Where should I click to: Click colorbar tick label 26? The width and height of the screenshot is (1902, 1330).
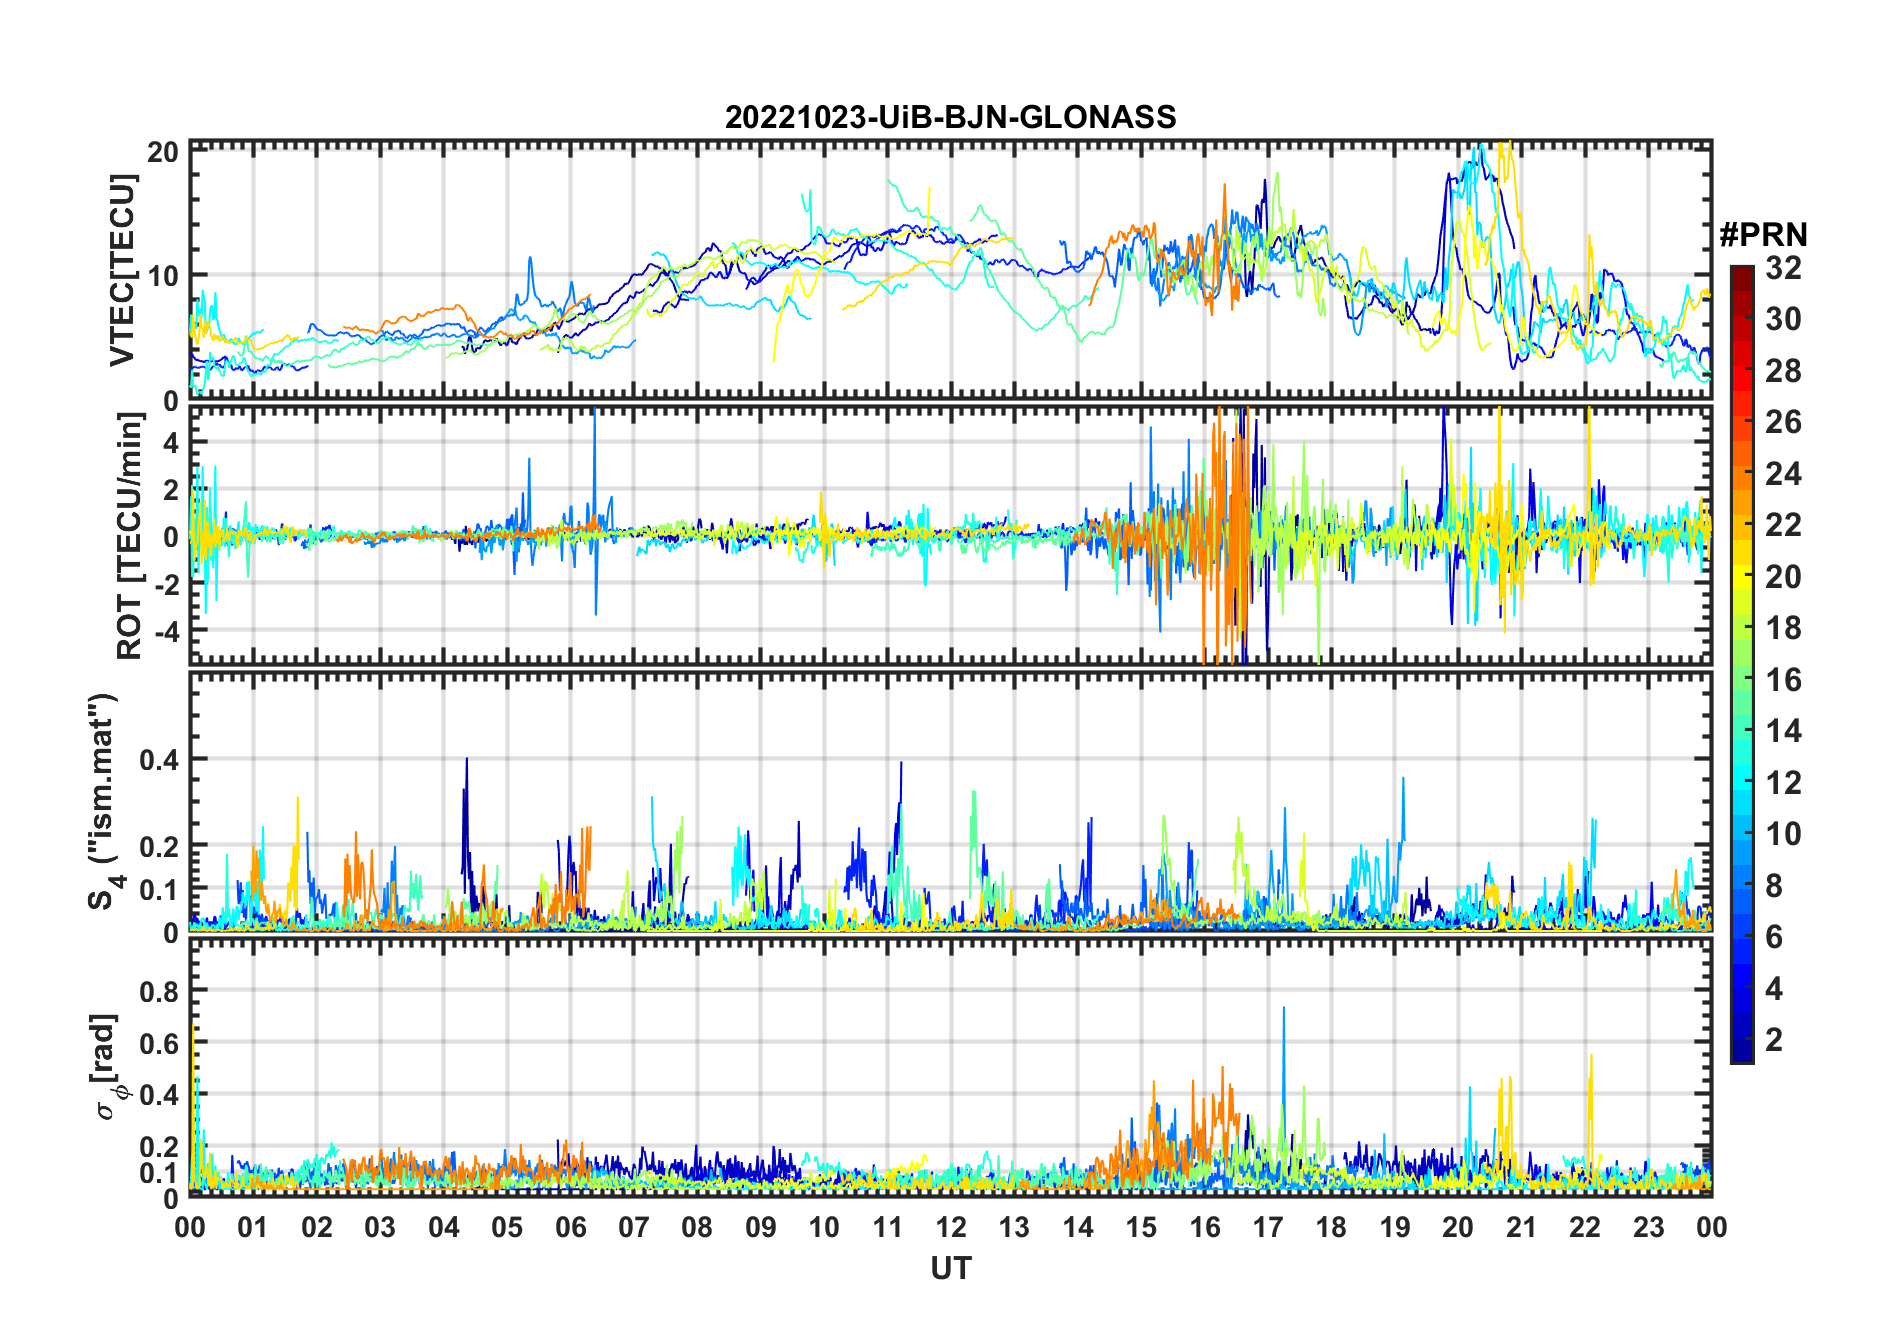(x=1783, y=422)
